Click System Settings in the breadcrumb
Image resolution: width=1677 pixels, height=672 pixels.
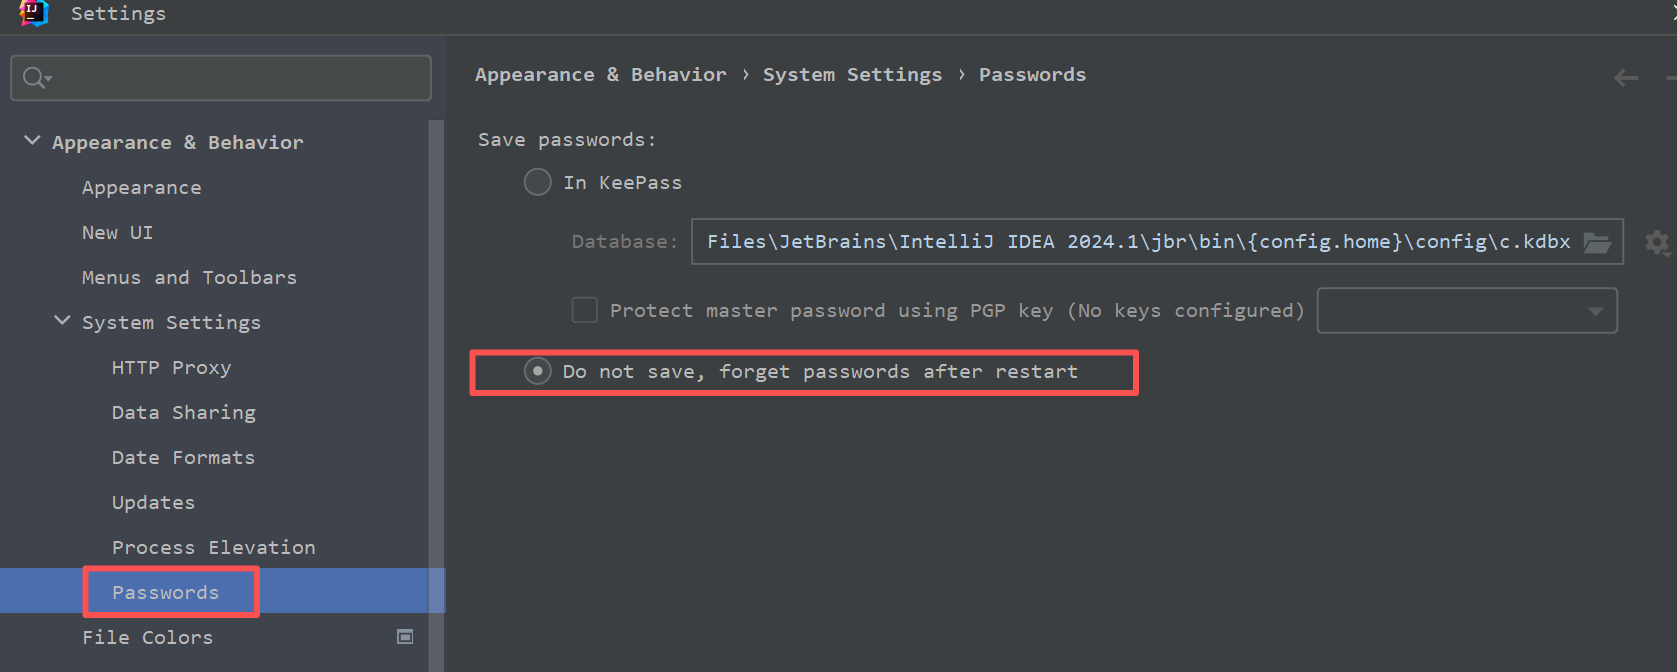852,75
